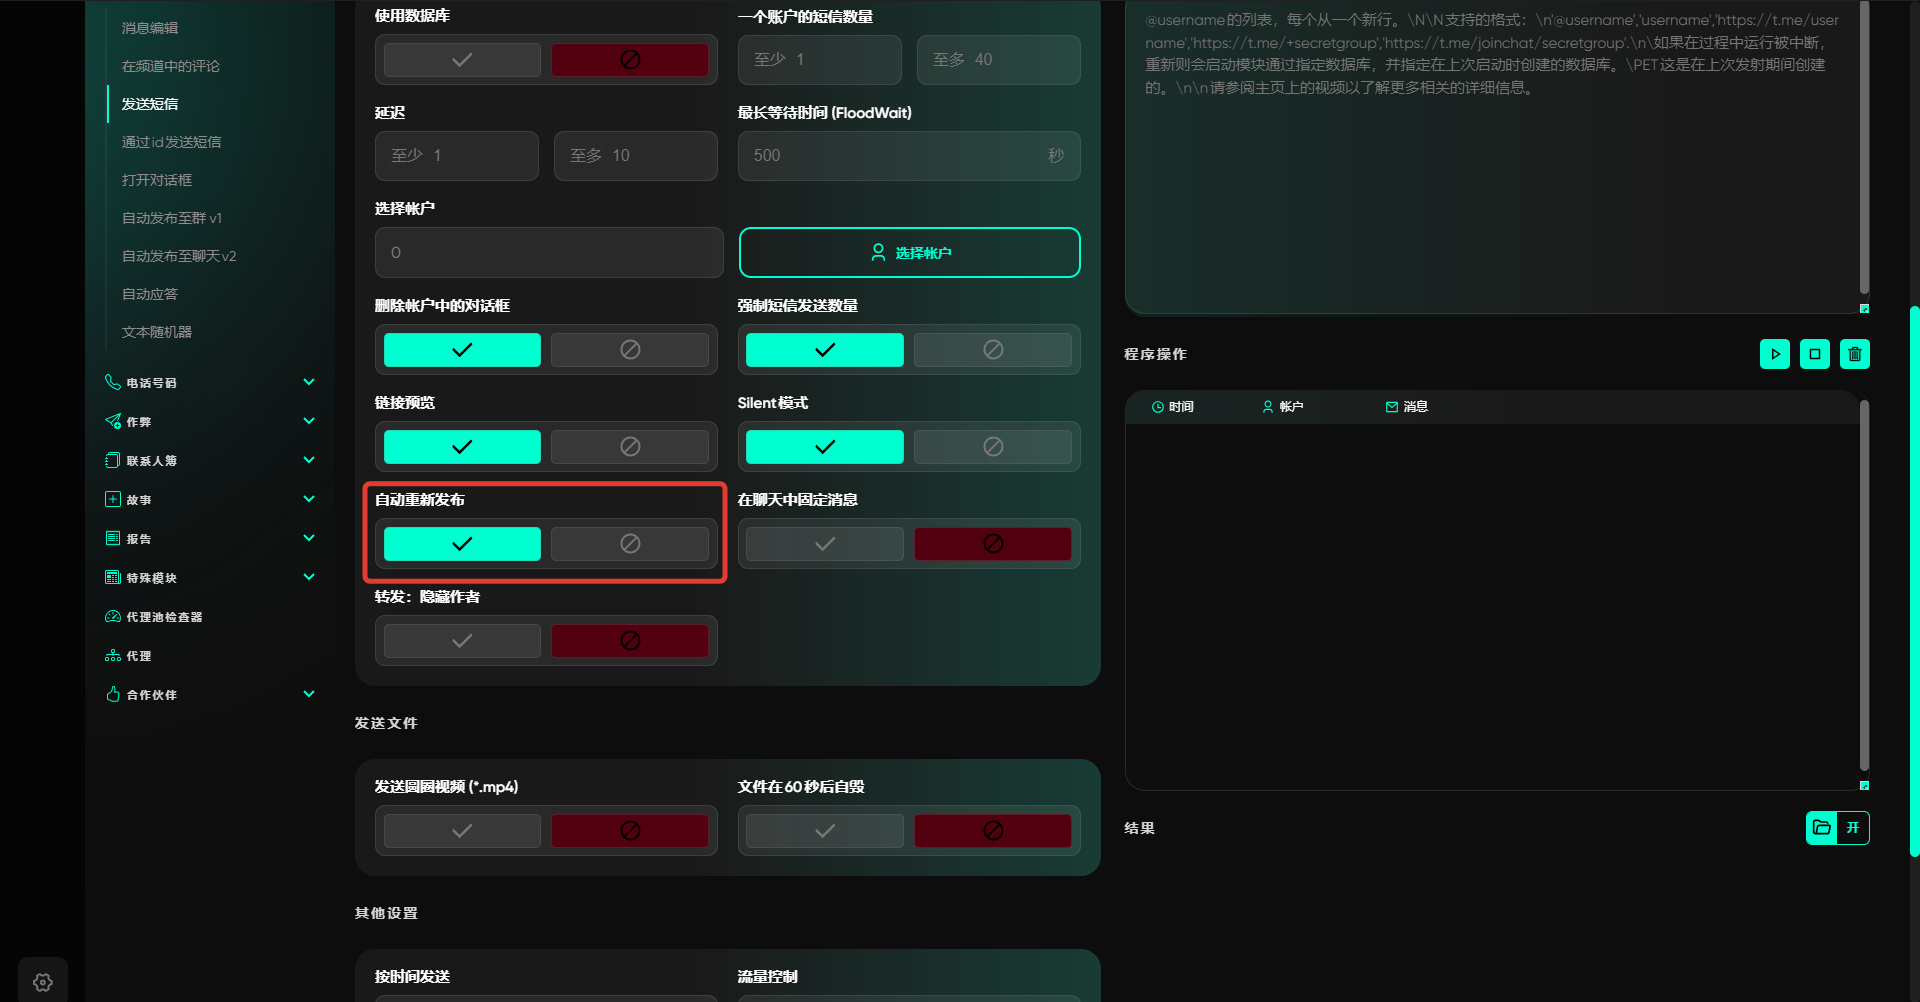Disable 自动重新发布 with the prohibit option
1920x1002 pixels.
point(630,544)
